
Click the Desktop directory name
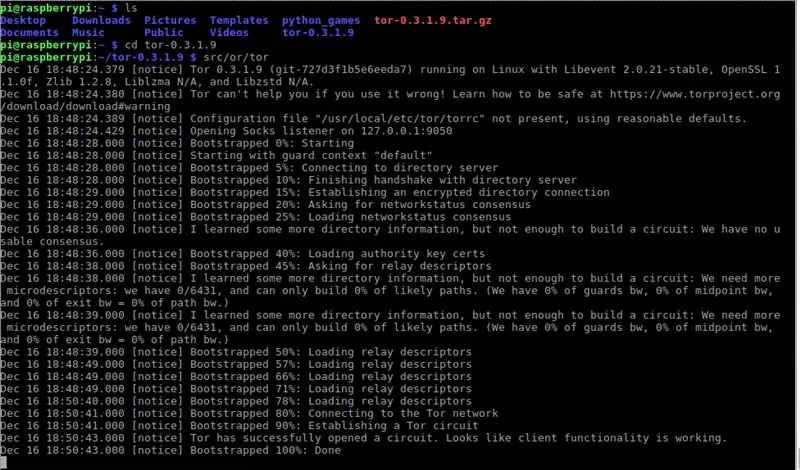(23, 20)
